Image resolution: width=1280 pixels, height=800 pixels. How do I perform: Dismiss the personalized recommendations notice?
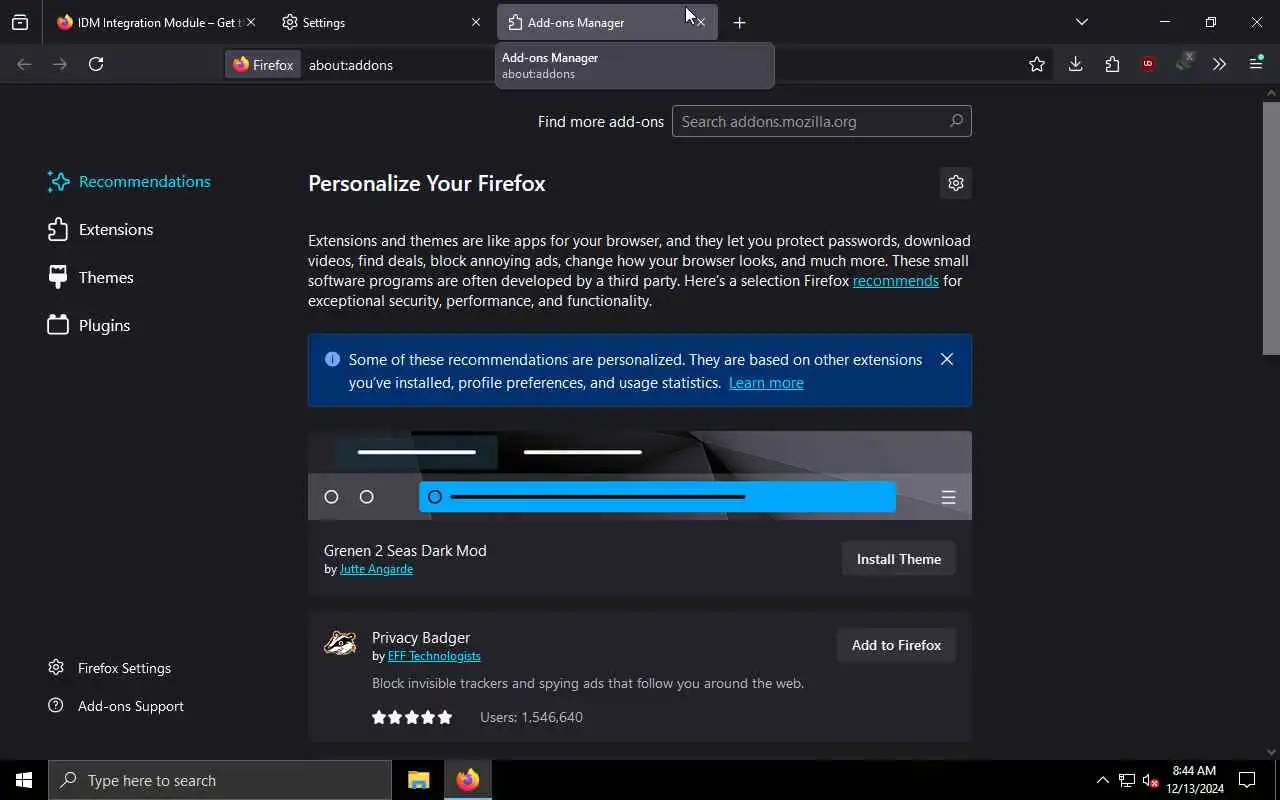point(947,359)
